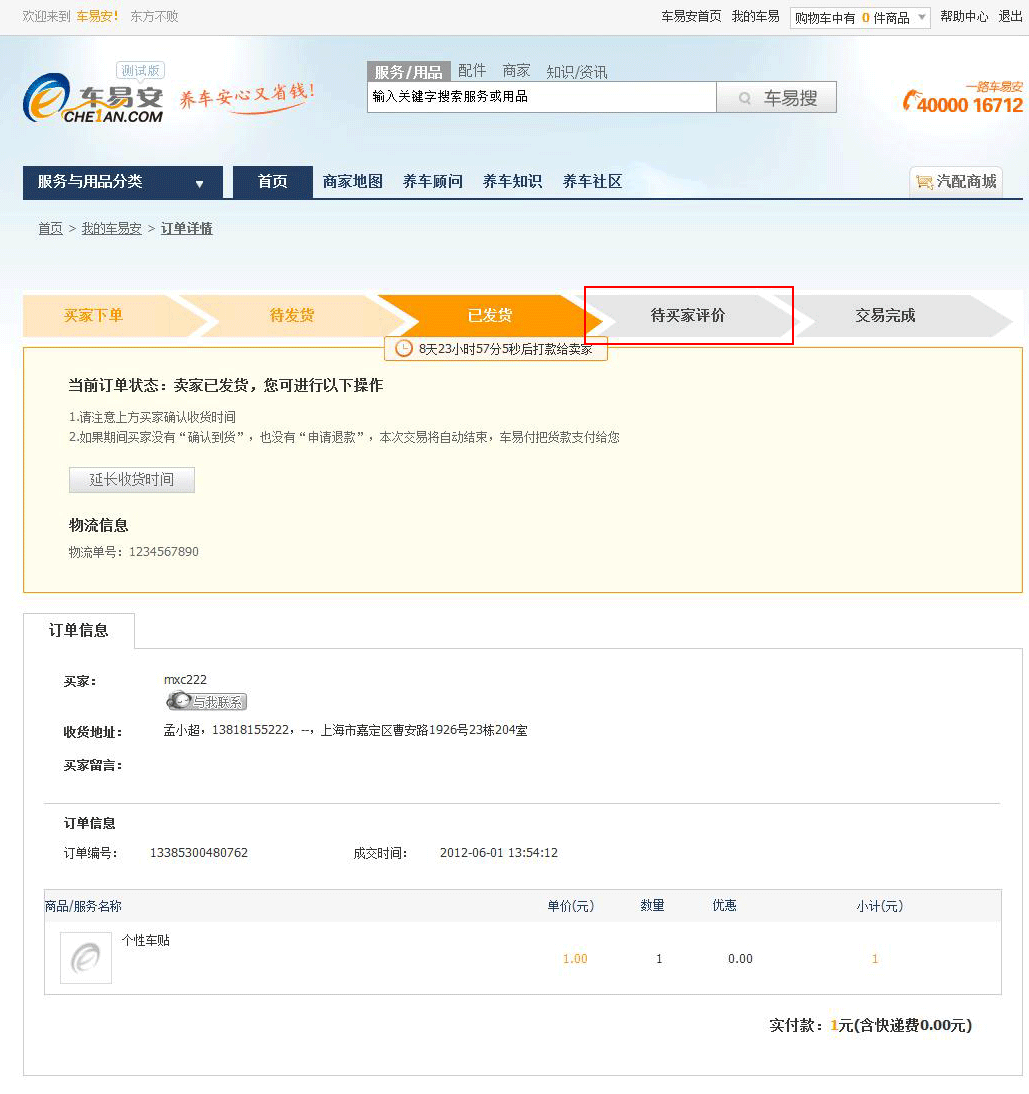Click the 养车安心又省钱 slogan graphic

point(247,98)
